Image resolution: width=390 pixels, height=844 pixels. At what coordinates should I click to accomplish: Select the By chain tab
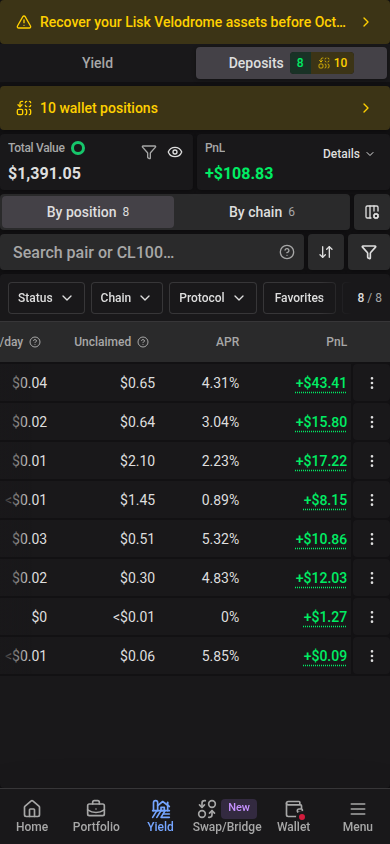point(261,212)
